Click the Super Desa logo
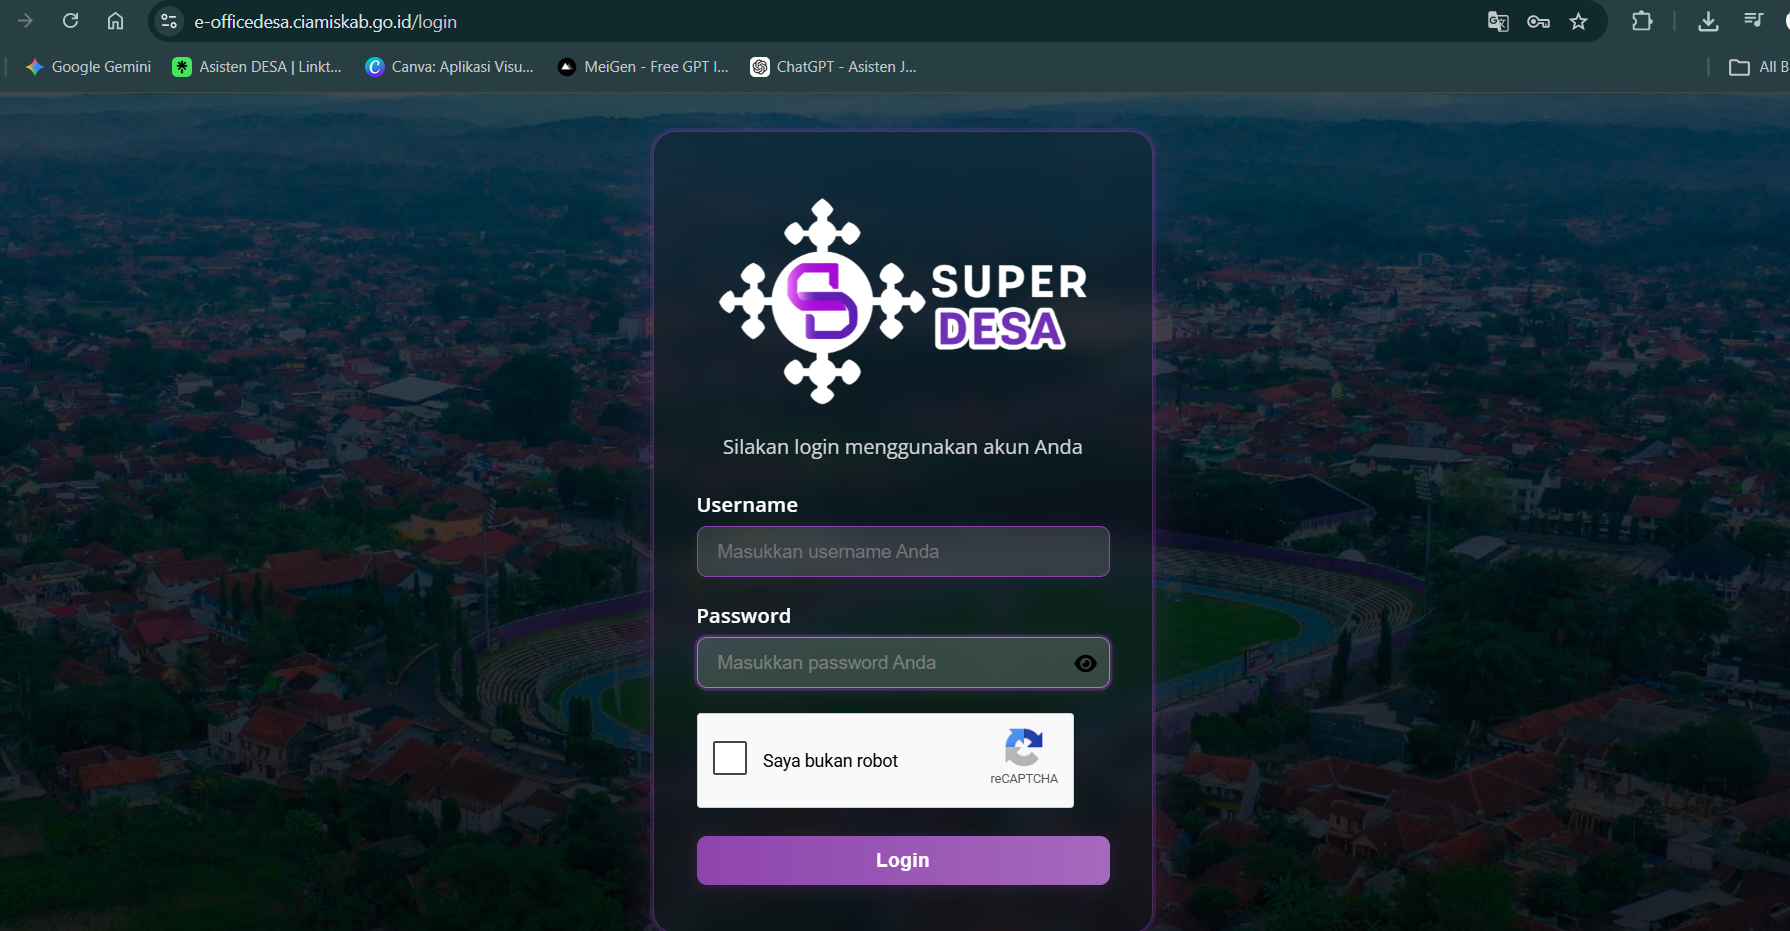Screen dimensions: 1790x931 click(903, 301)
